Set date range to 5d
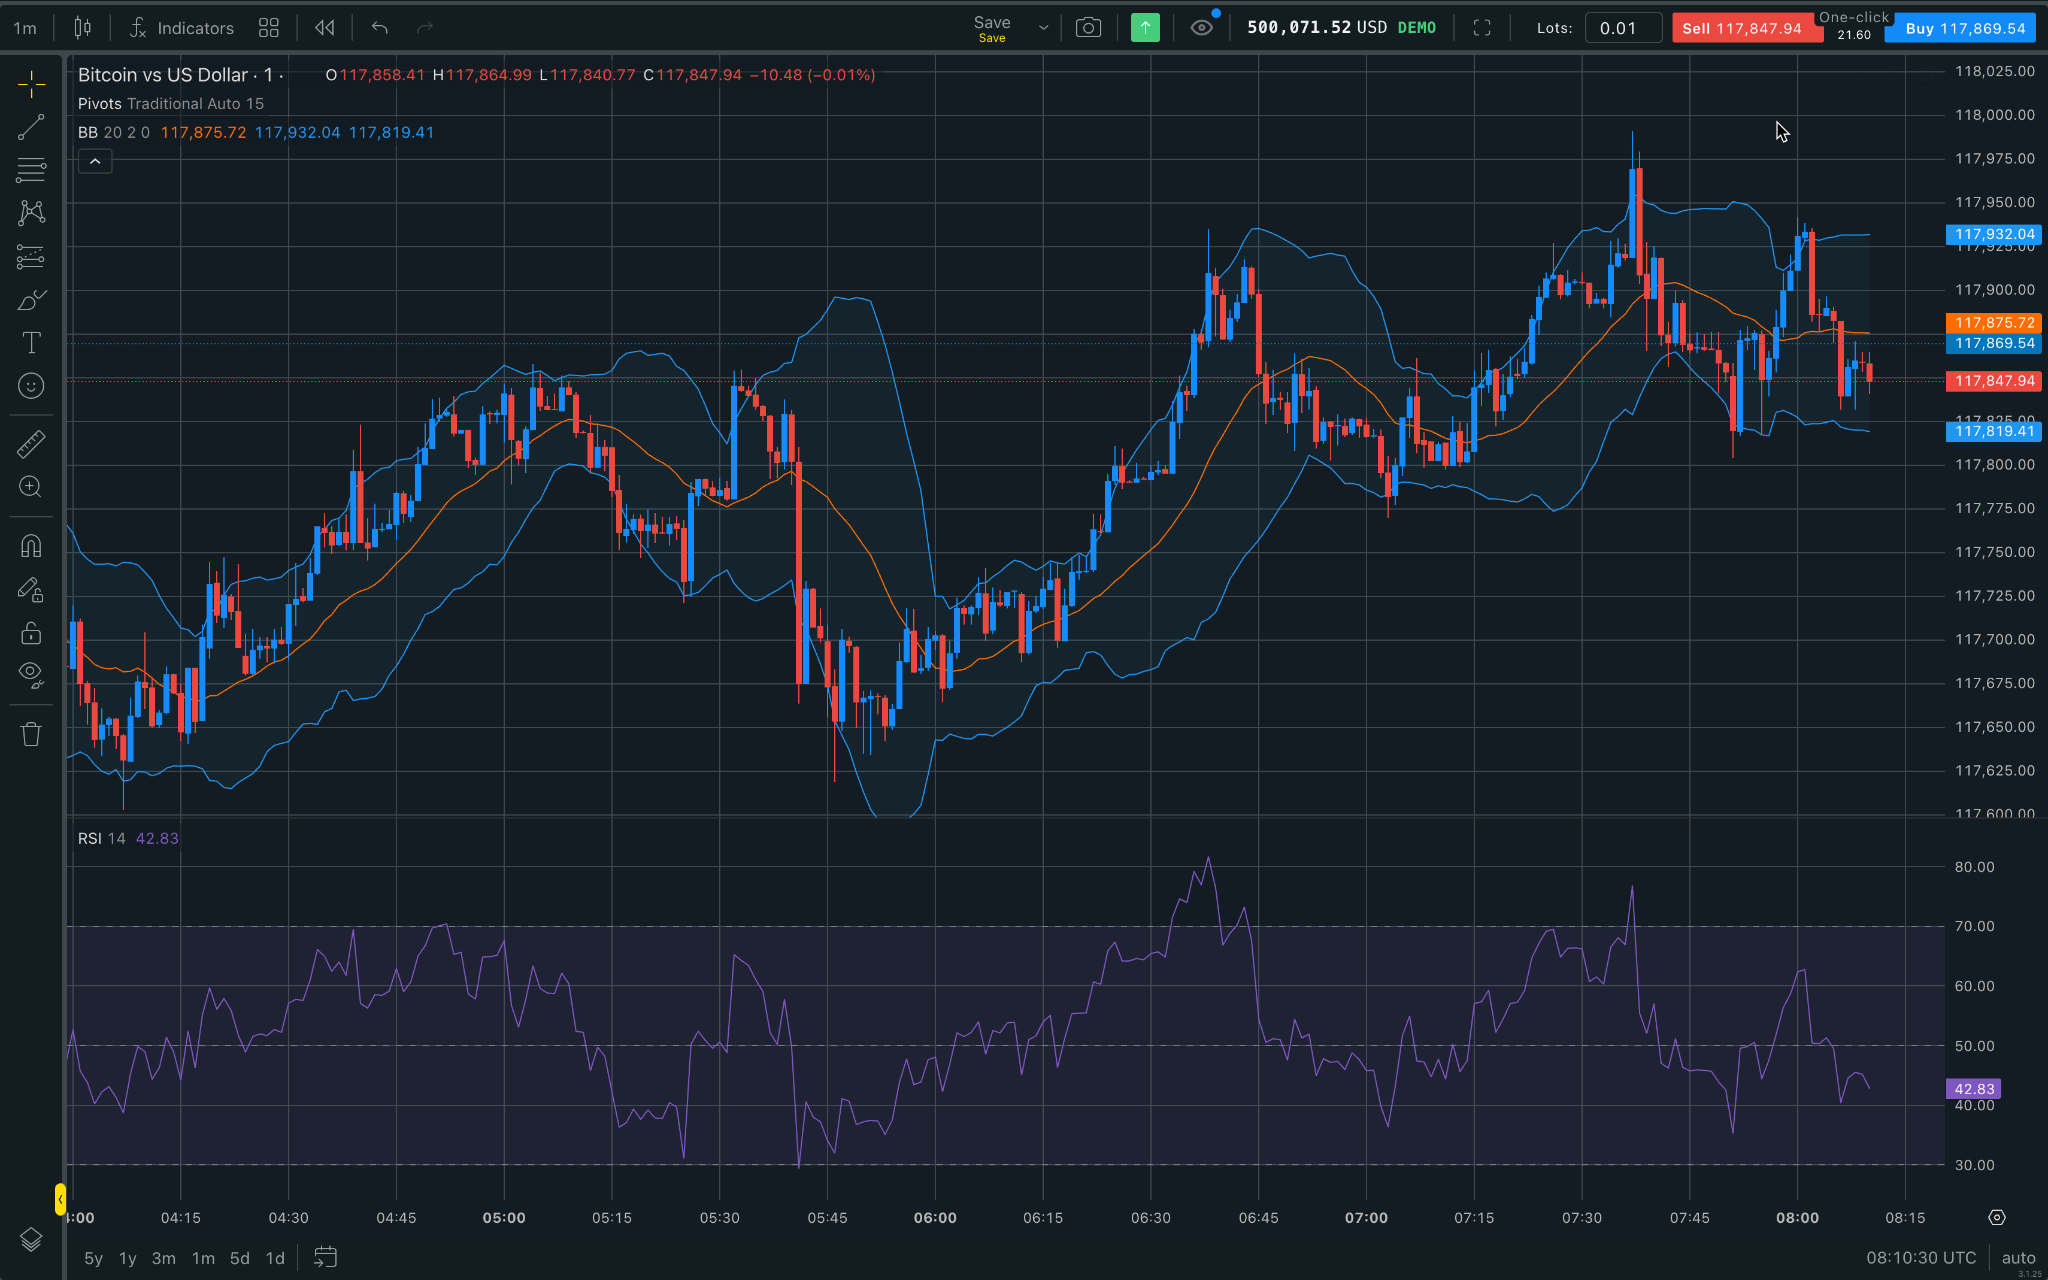 coord(240,1258)
